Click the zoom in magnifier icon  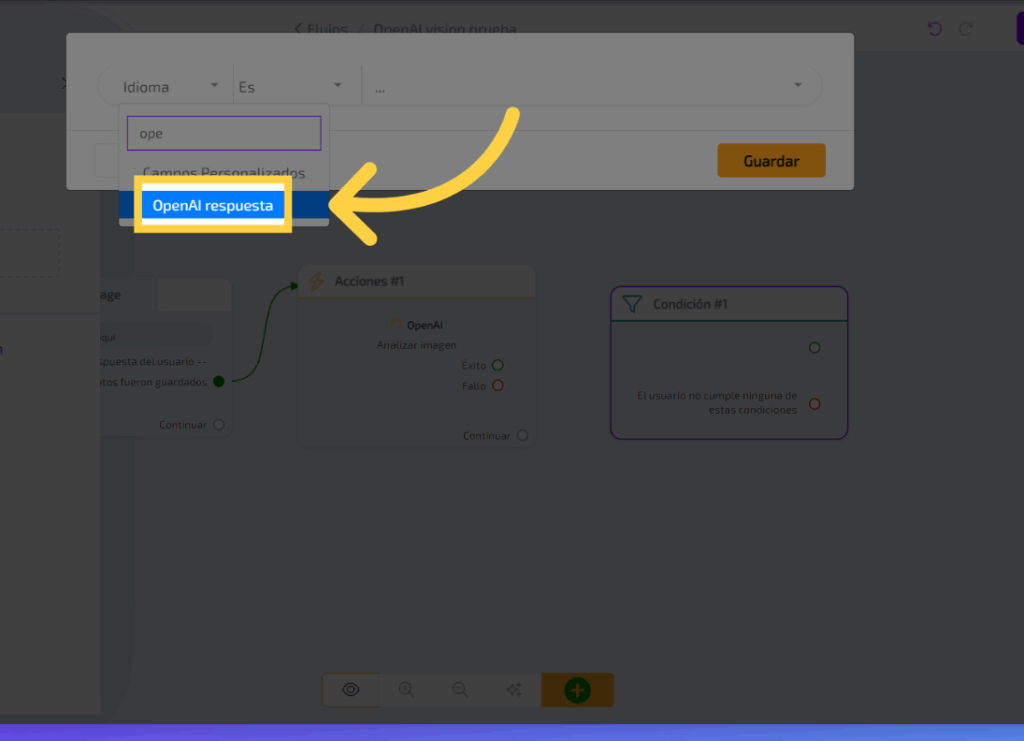(x=406, y=690)
